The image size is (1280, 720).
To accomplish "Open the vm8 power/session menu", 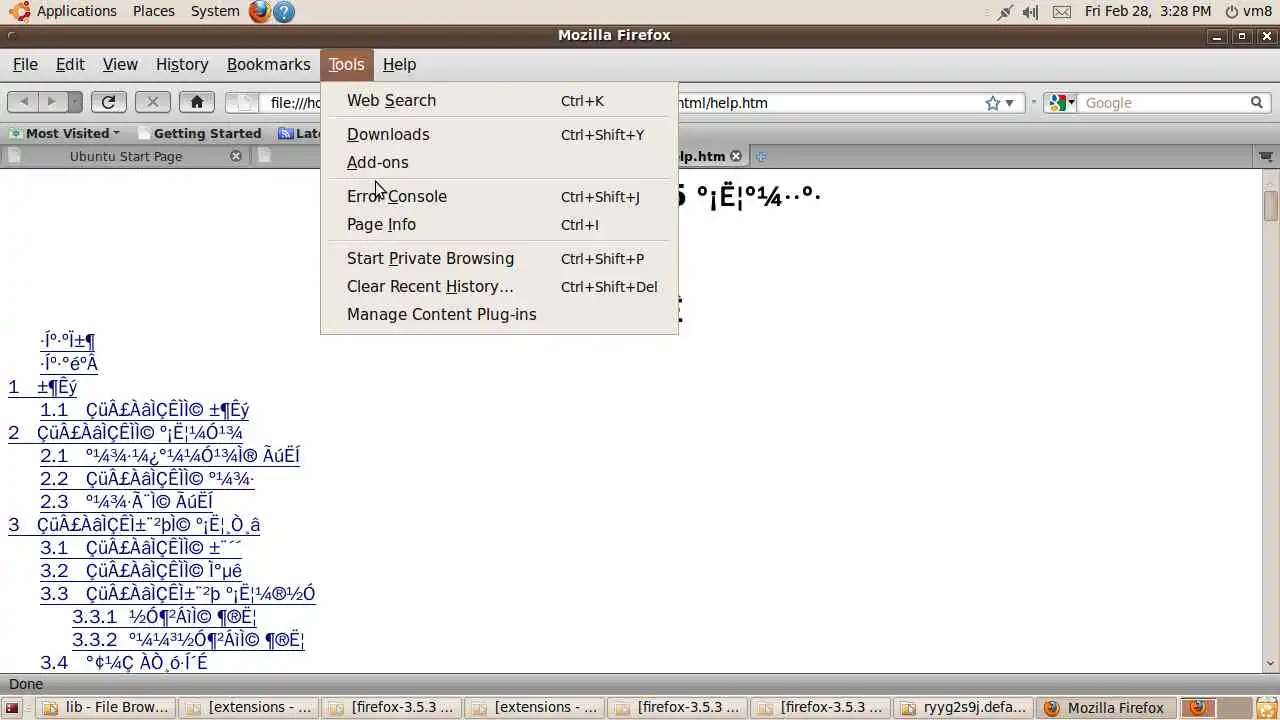I will point(1247,11).
